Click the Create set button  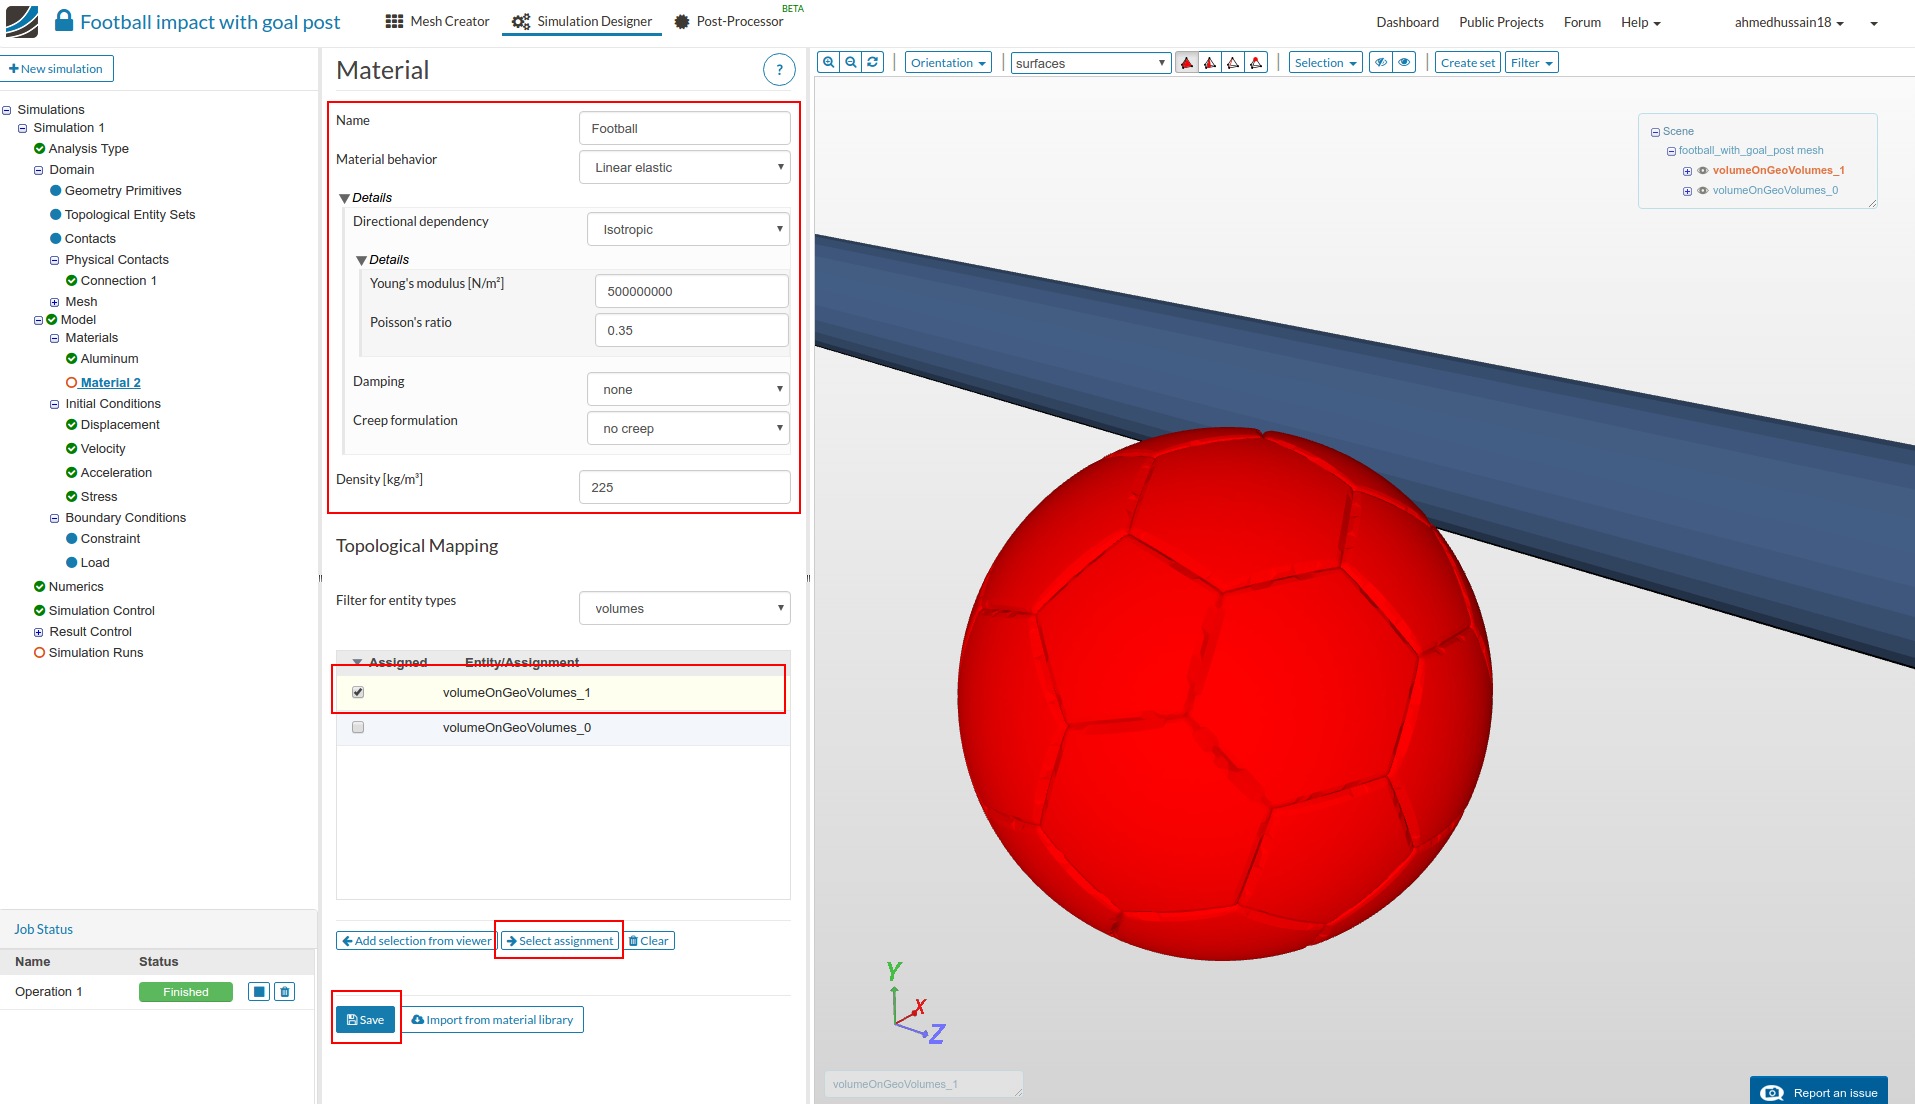pos(1468,63)
